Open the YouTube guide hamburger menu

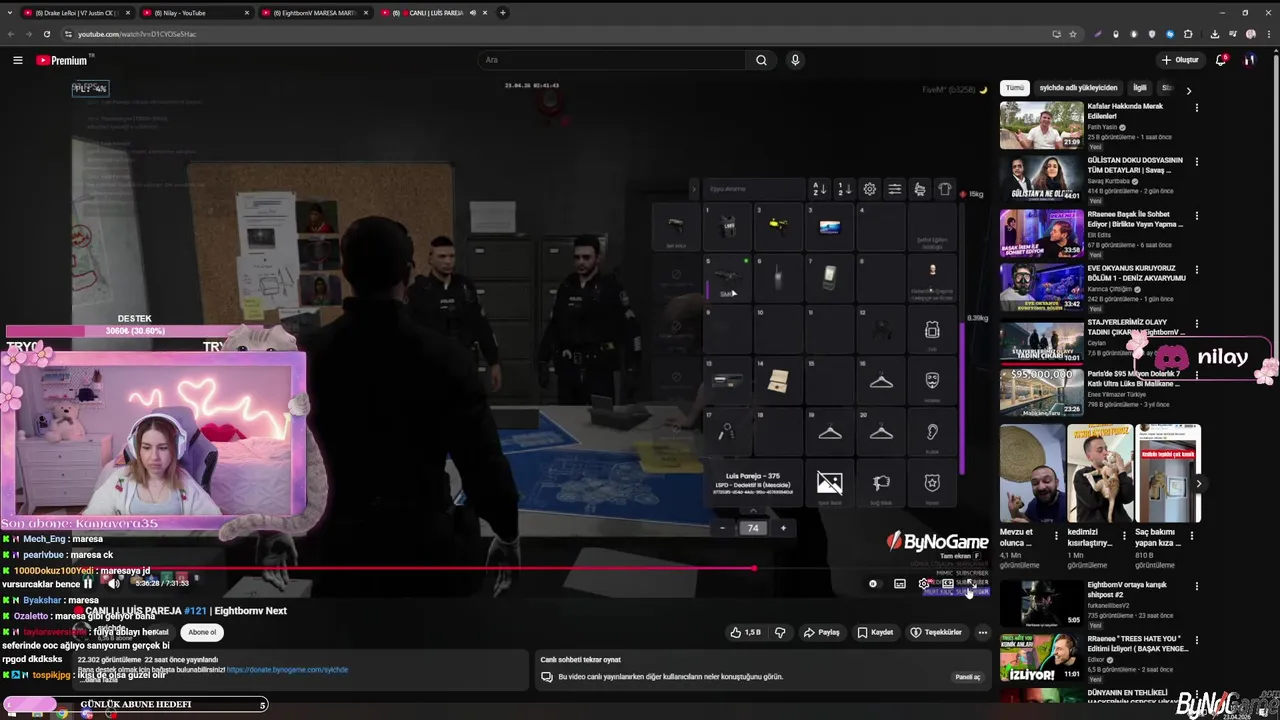[x=17, y=60]
